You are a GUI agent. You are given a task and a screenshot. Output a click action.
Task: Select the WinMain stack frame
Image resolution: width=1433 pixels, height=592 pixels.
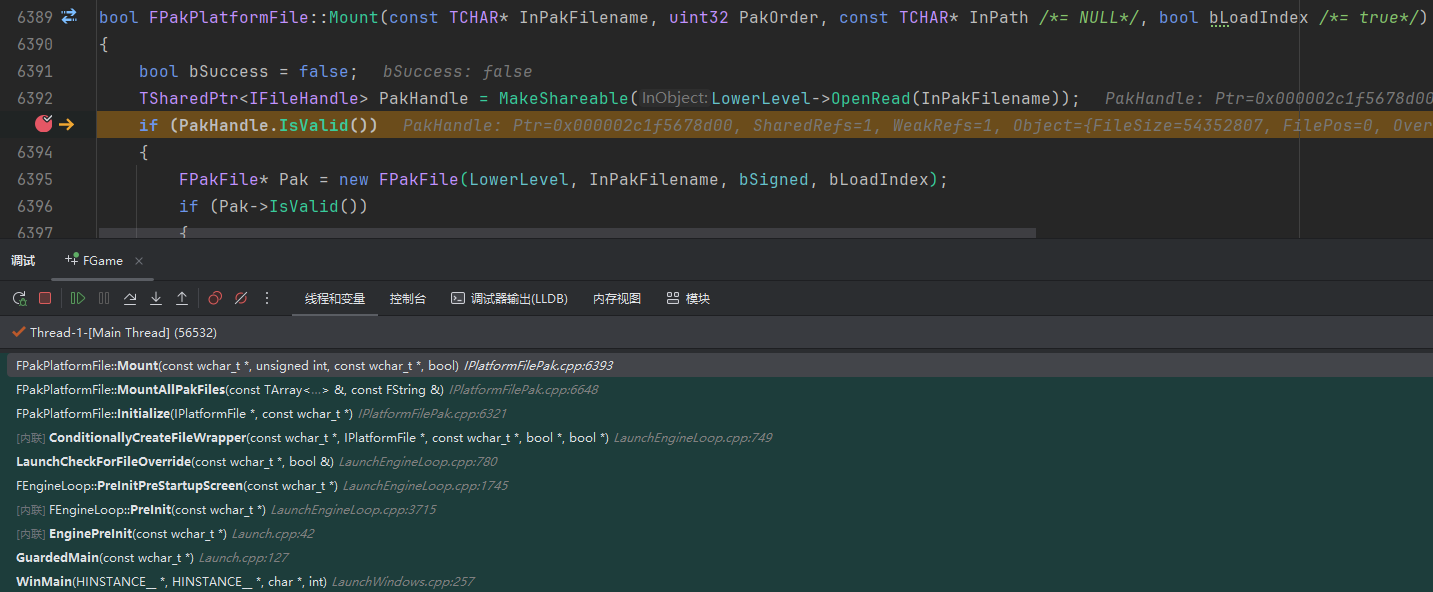click(x=171, y=582)
